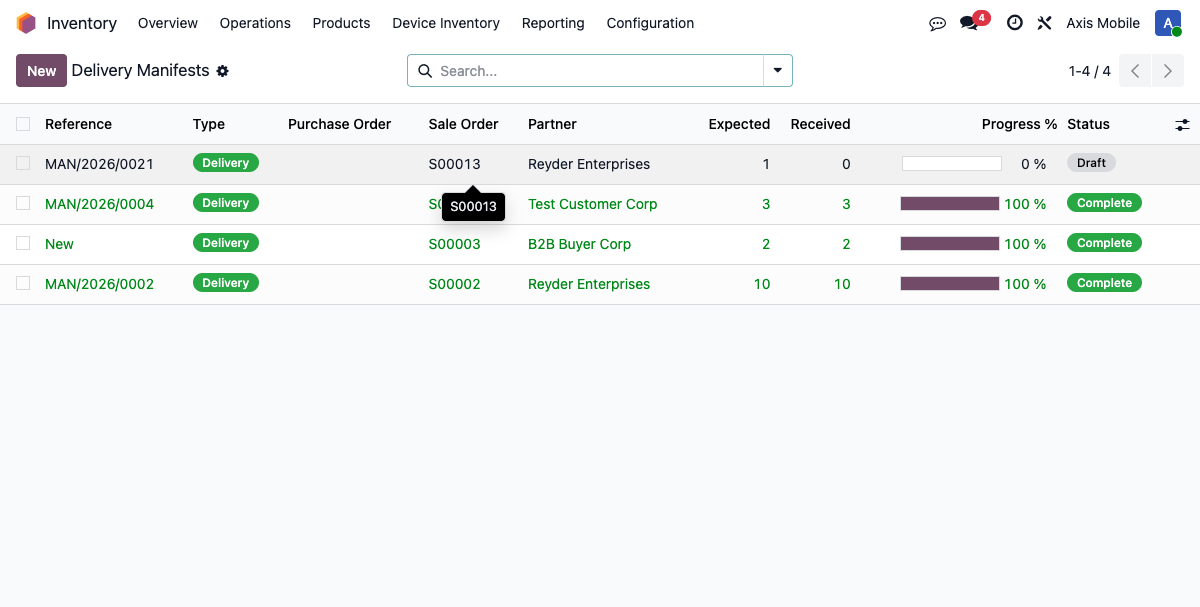Image resolution: width=1200 pixels, height=607 pixels.
Task: Go to next page of records
Action: pyautogui.click(x=1167, y=71)
